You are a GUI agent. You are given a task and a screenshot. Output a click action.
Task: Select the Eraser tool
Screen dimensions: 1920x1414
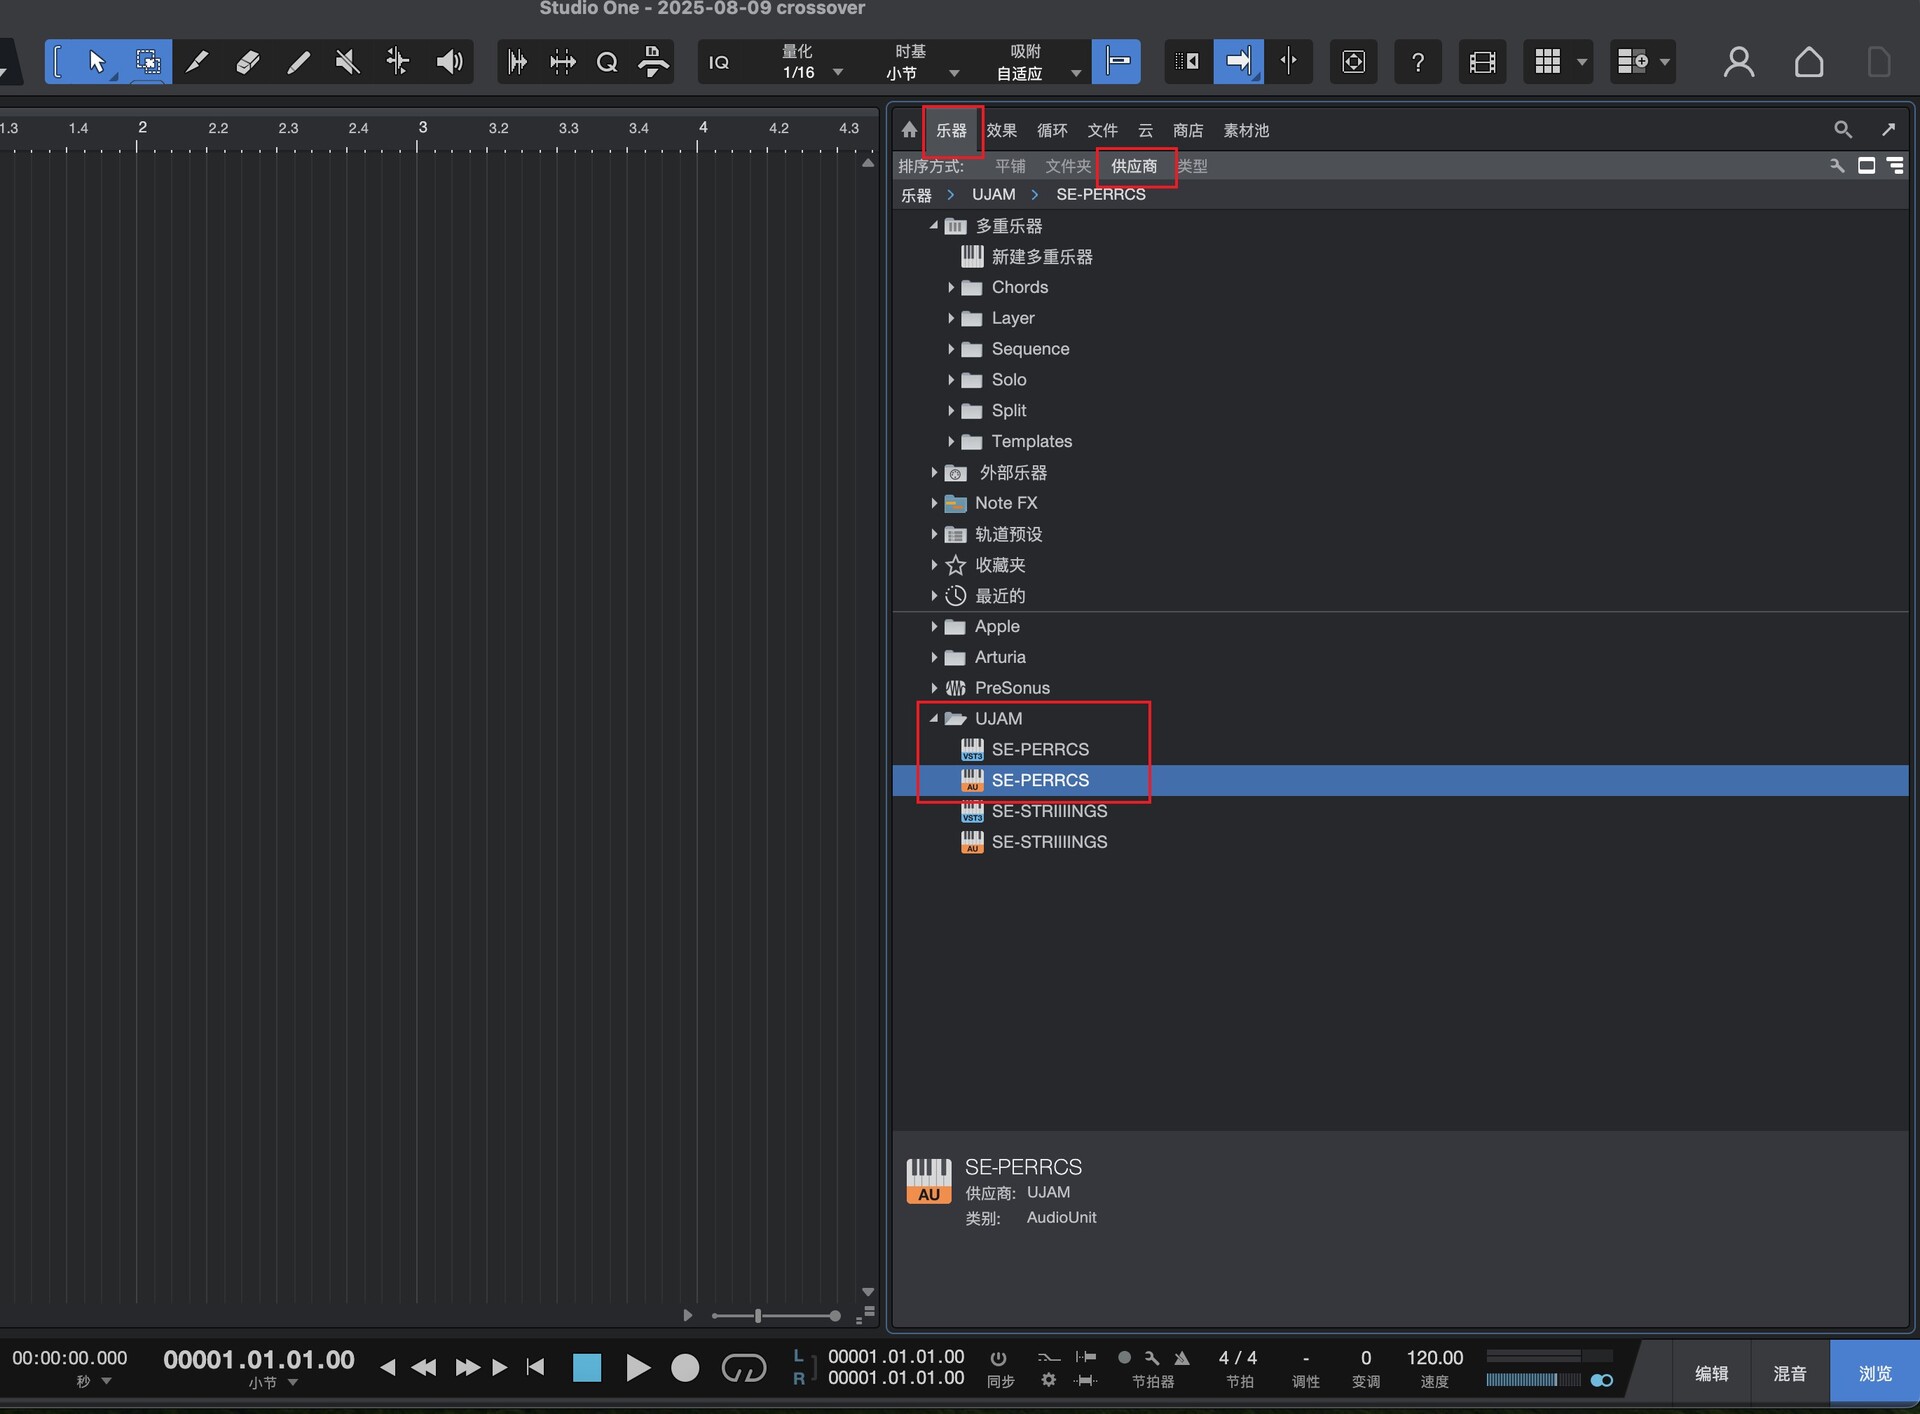pos(247,62)
